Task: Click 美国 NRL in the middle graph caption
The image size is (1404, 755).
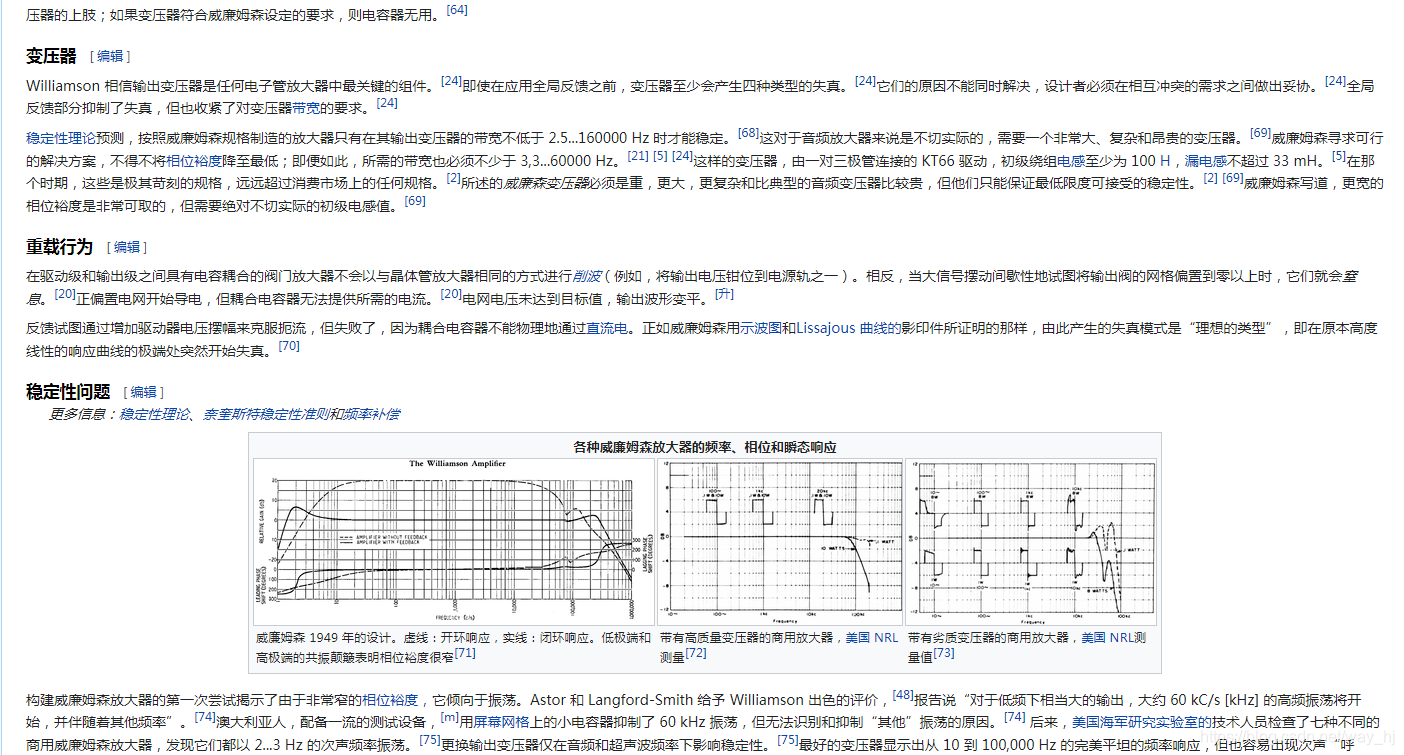Action: click(872, 637)
